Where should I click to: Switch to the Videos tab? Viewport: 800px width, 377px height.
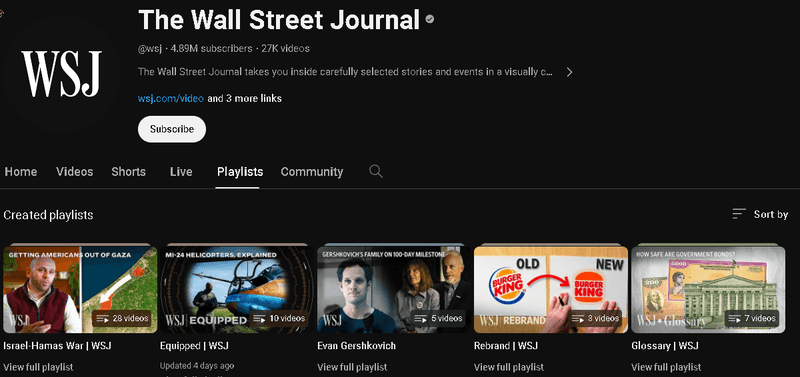[74, 172]
